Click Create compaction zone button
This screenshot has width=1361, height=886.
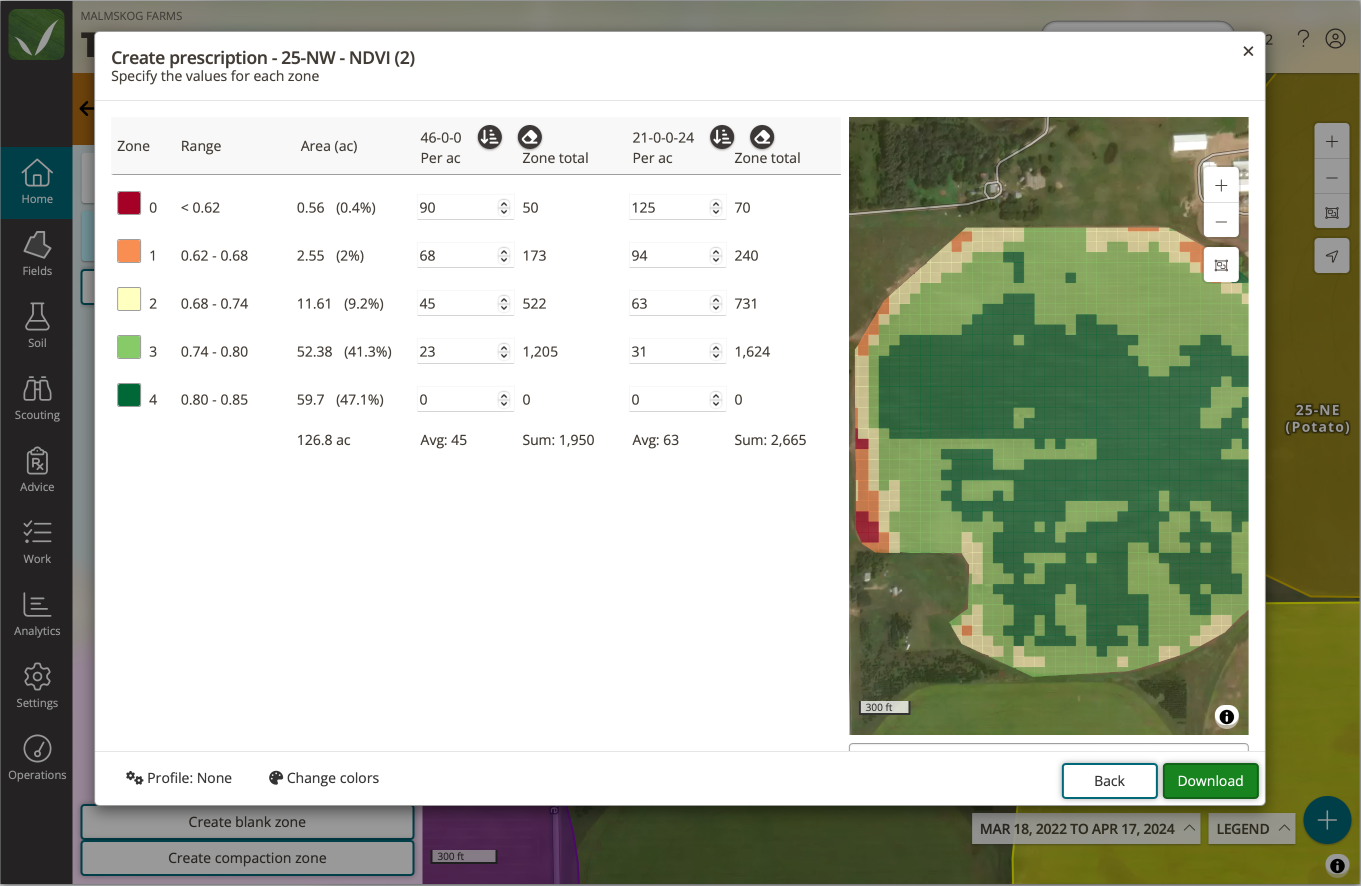coord(247,858)
